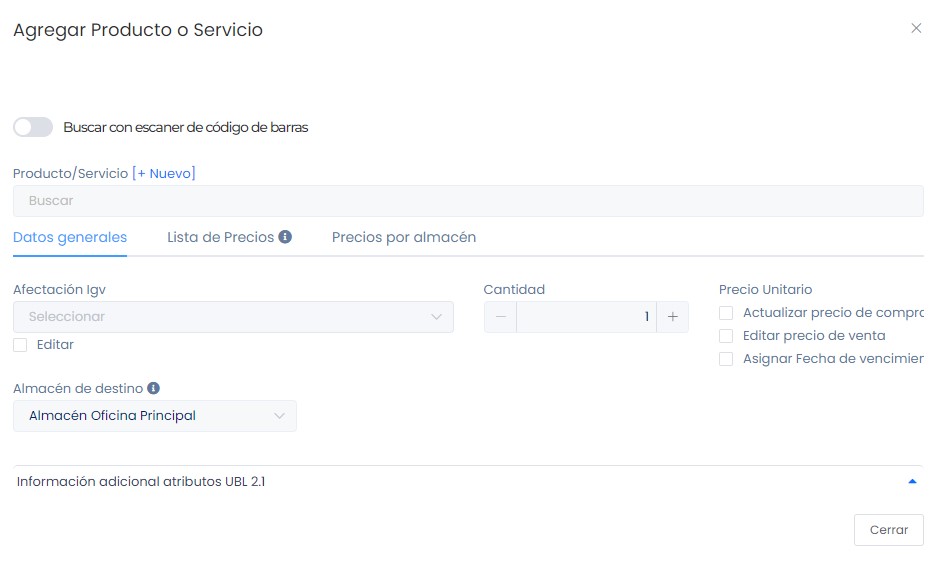Viewport: 935px width, 569px height.
Task: Check Asignar Fecha de vencimiento option
Action: pyautogui.click(x=726, y=359)
